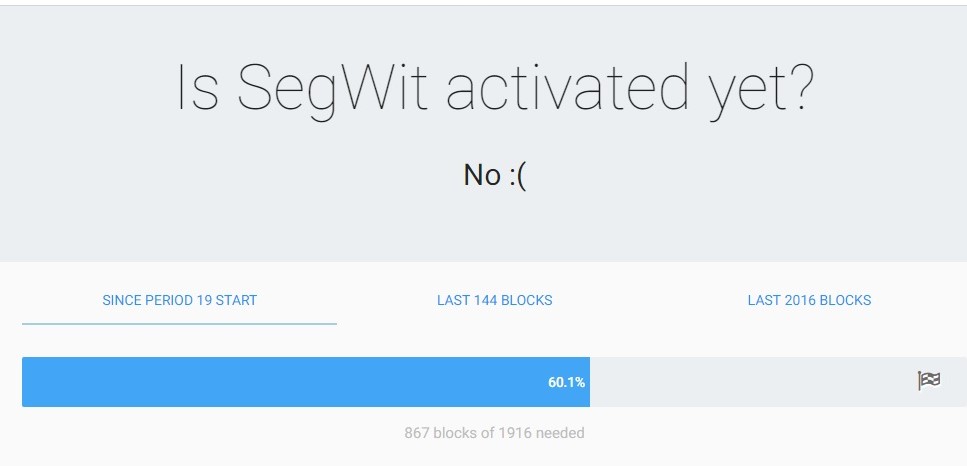Click the word SegWit in the heading
Image resolution: width=967 pixels, height=466 pixels.
tap(332, 90)
